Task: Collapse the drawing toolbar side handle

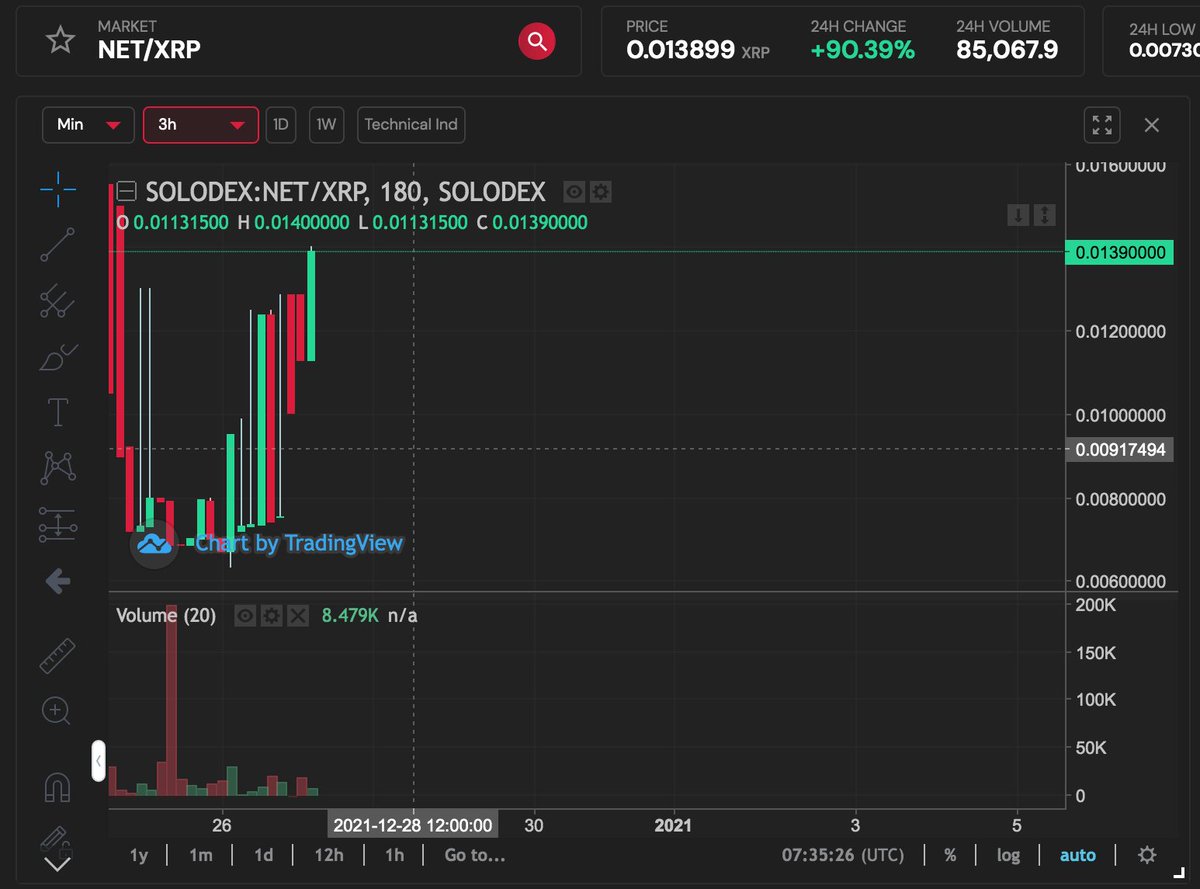Action: coord(99,761)
